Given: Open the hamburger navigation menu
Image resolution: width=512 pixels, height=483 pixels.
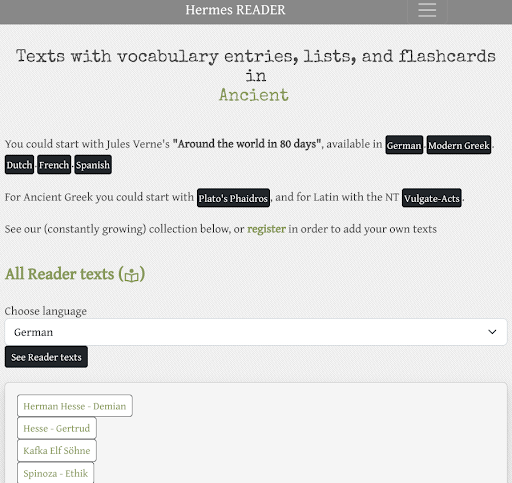Looking at the screenshot, I should pos(427,10).
